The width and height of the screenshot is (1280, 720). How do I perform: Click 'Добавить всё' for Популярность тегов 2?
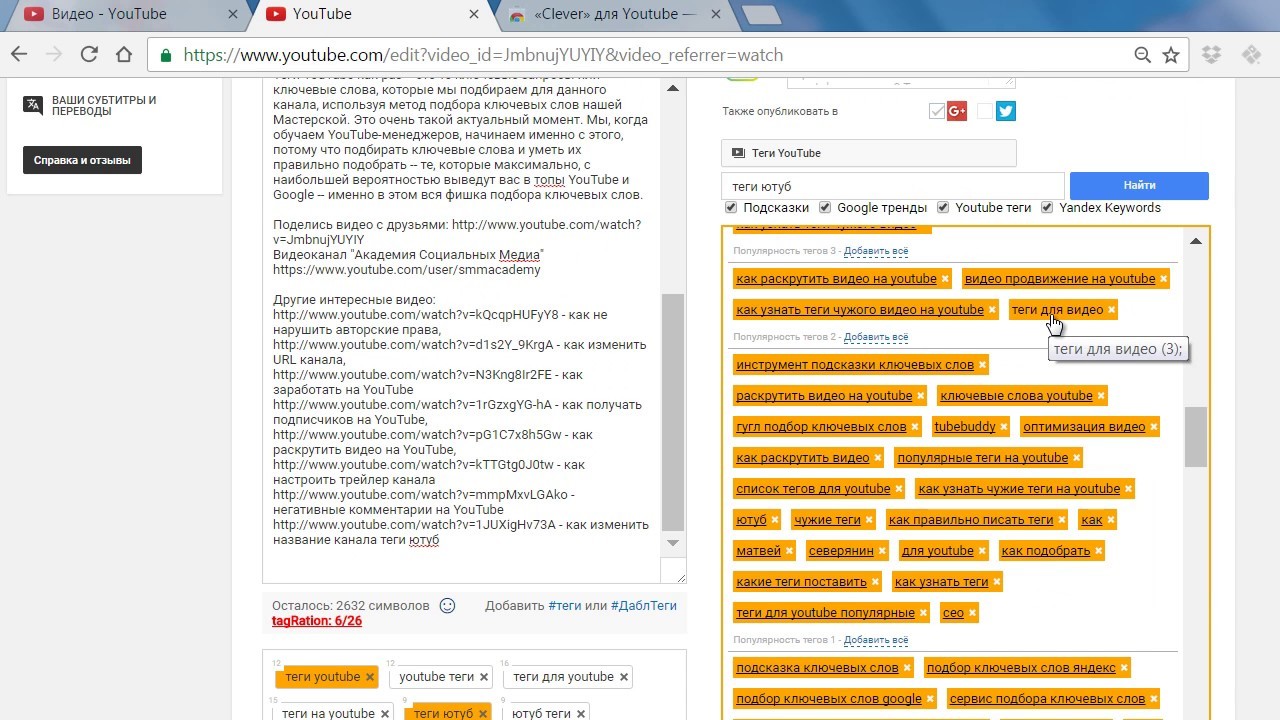click(876, 337)
